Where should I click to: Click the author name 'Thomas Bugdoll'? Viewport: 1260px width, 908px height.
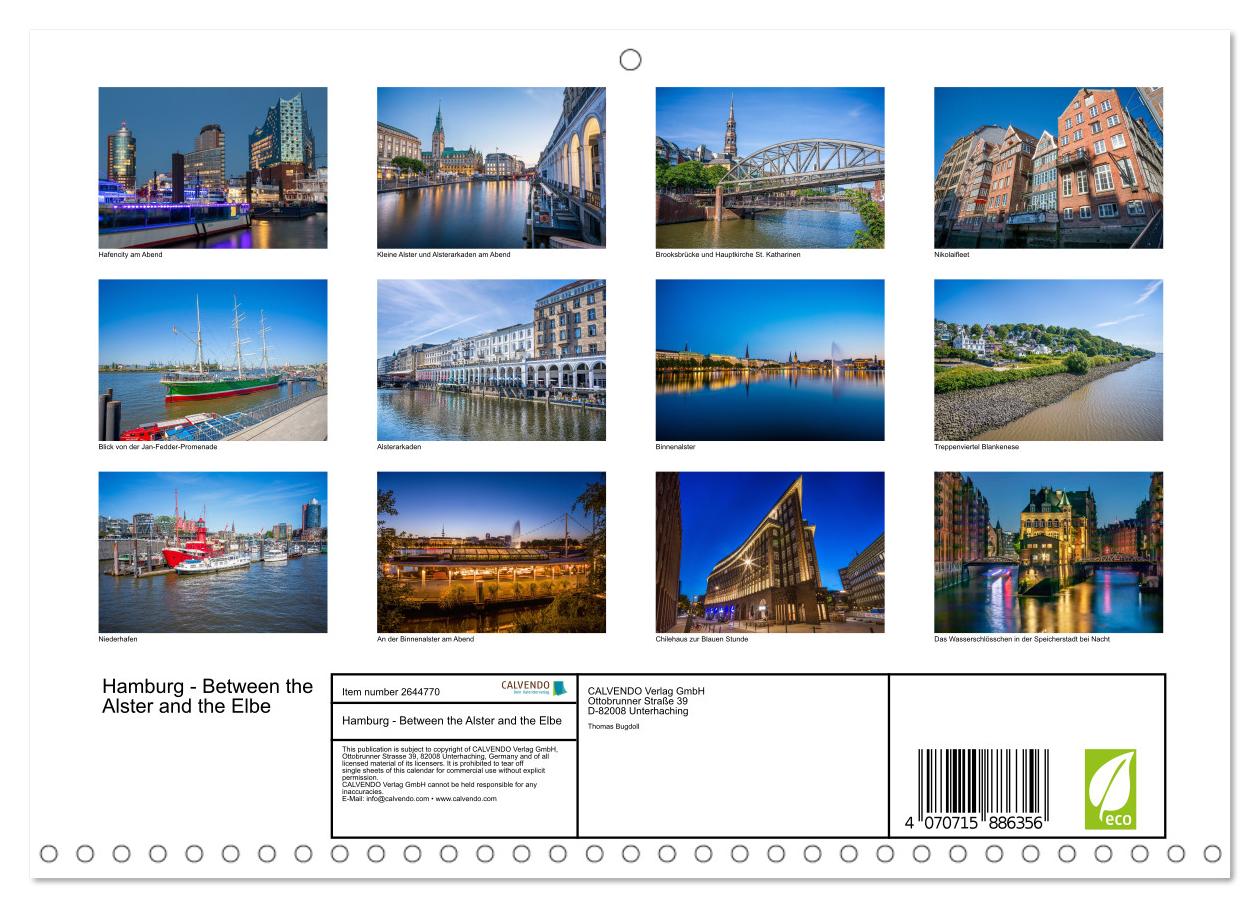(614, 726)
